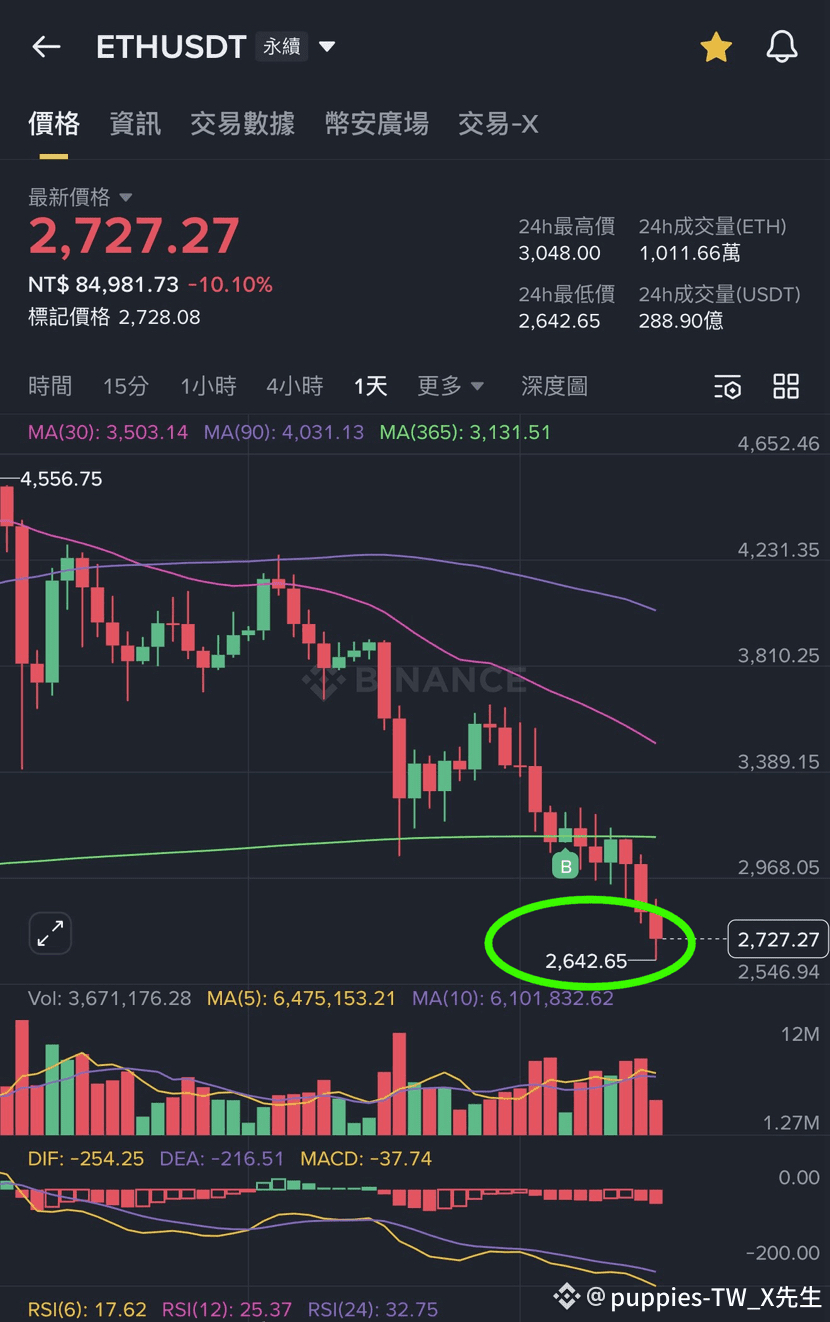
Task: Open the 幣安廣場 tab
Action: click(377, 124)
